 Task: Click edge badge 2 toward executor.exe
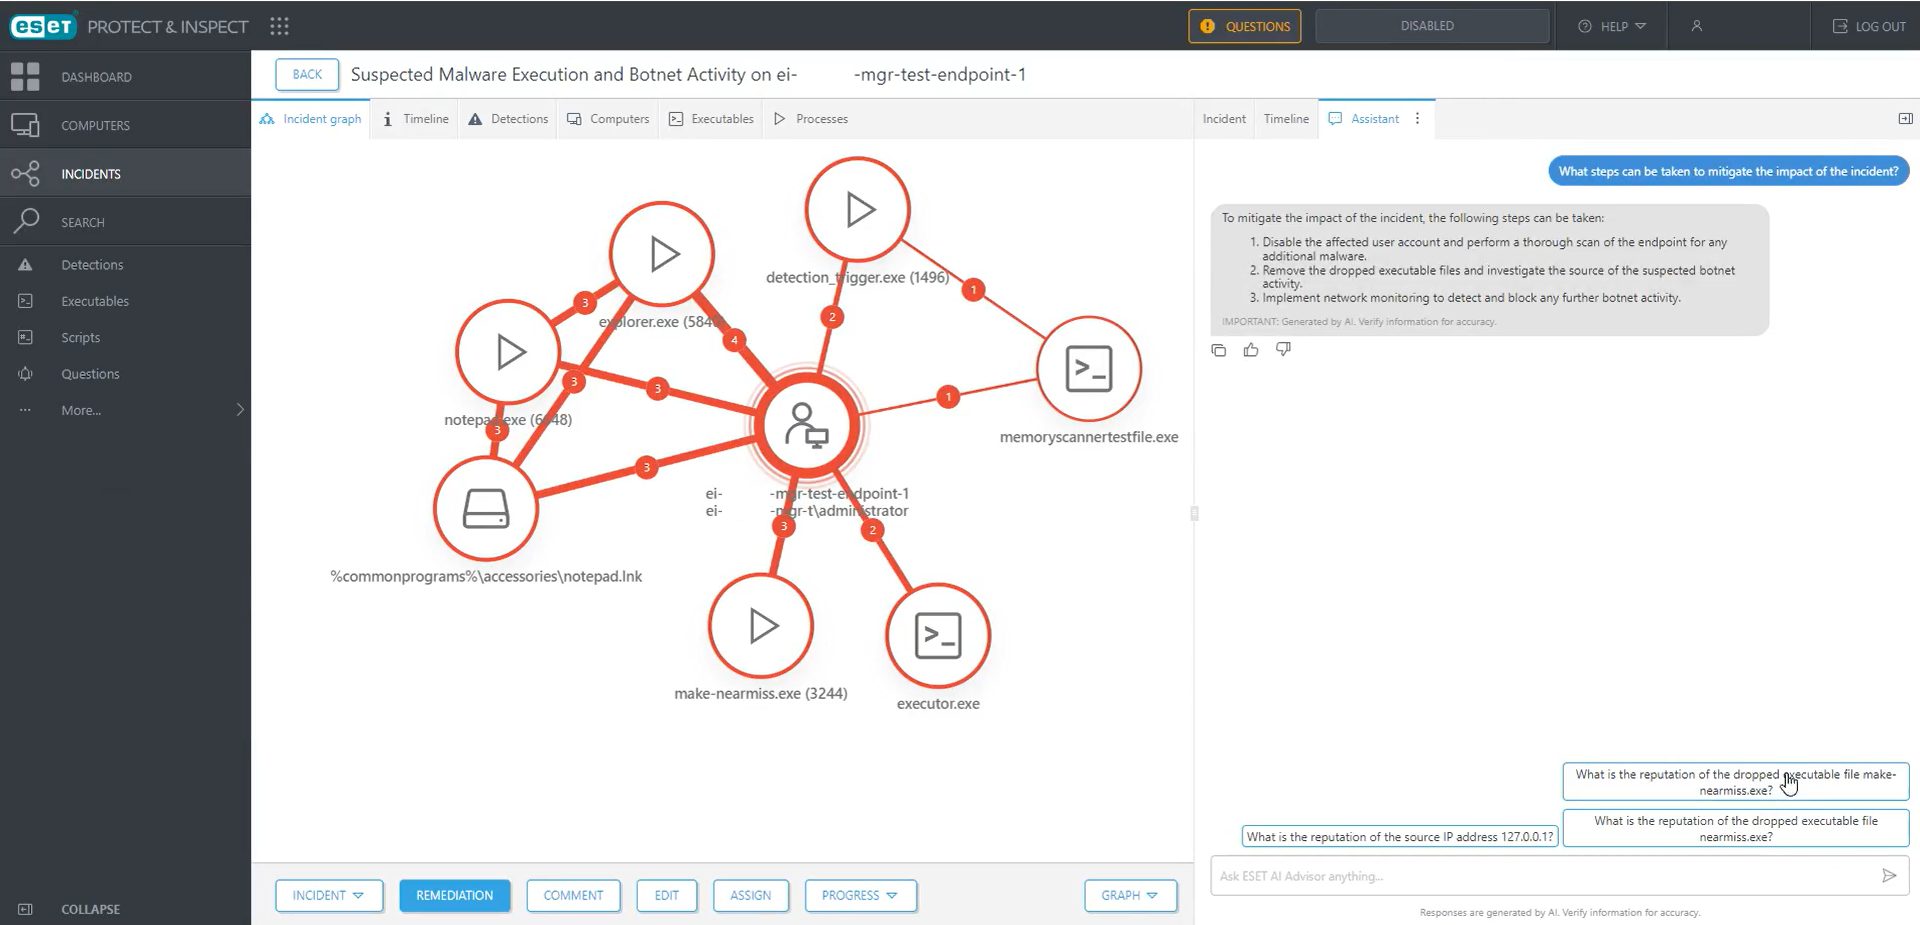point(873,530)
